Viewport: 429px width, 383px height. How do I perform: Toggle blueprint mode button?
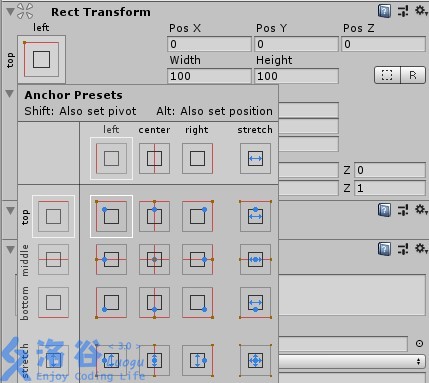(x=387, y=75)
